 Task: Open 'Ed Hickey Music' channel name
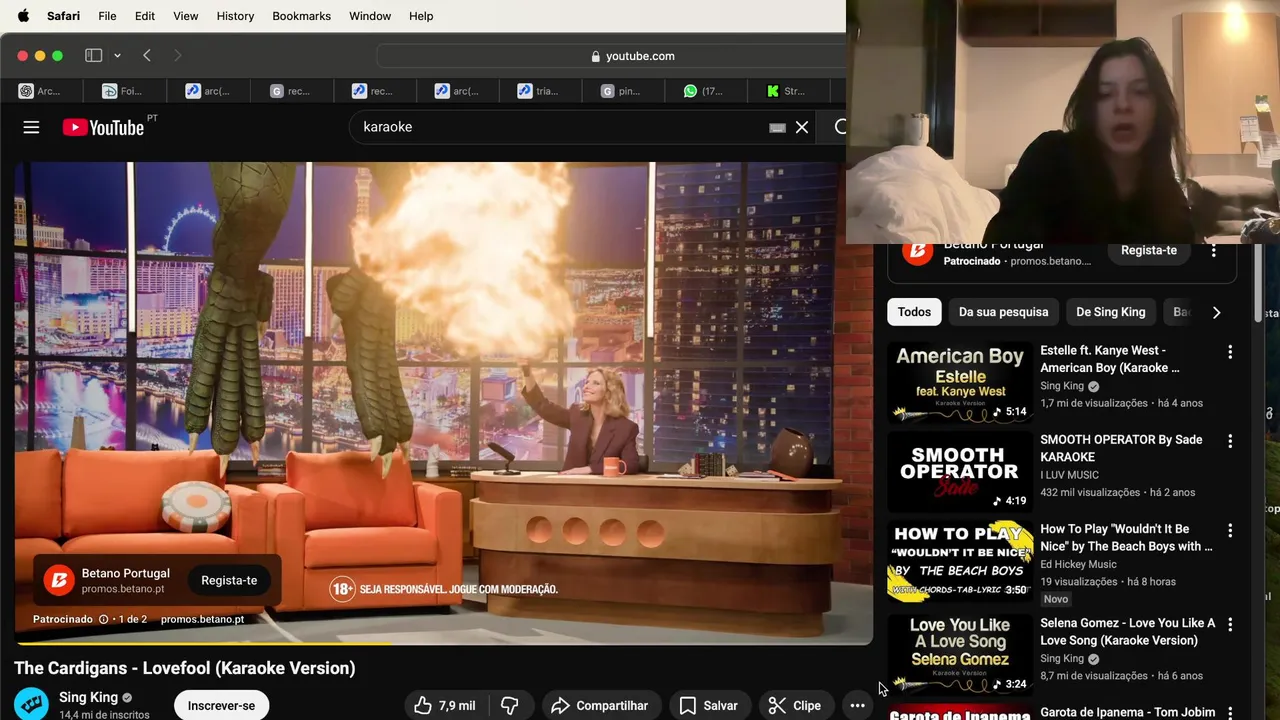coord(1078,564)
